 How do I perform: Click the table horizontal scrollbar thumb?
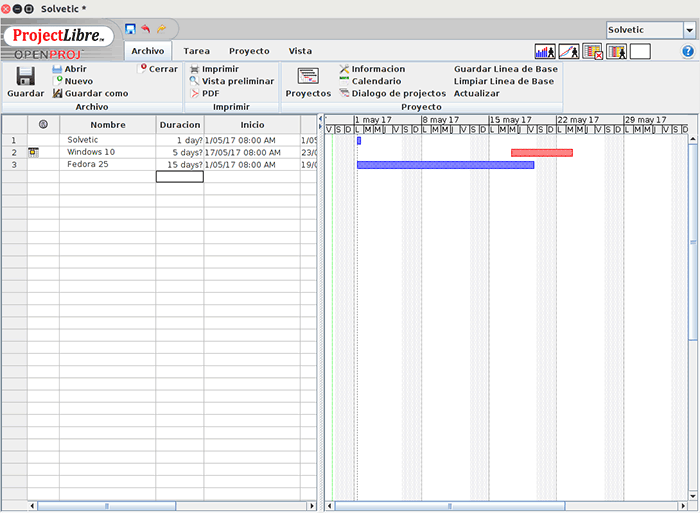107,506
